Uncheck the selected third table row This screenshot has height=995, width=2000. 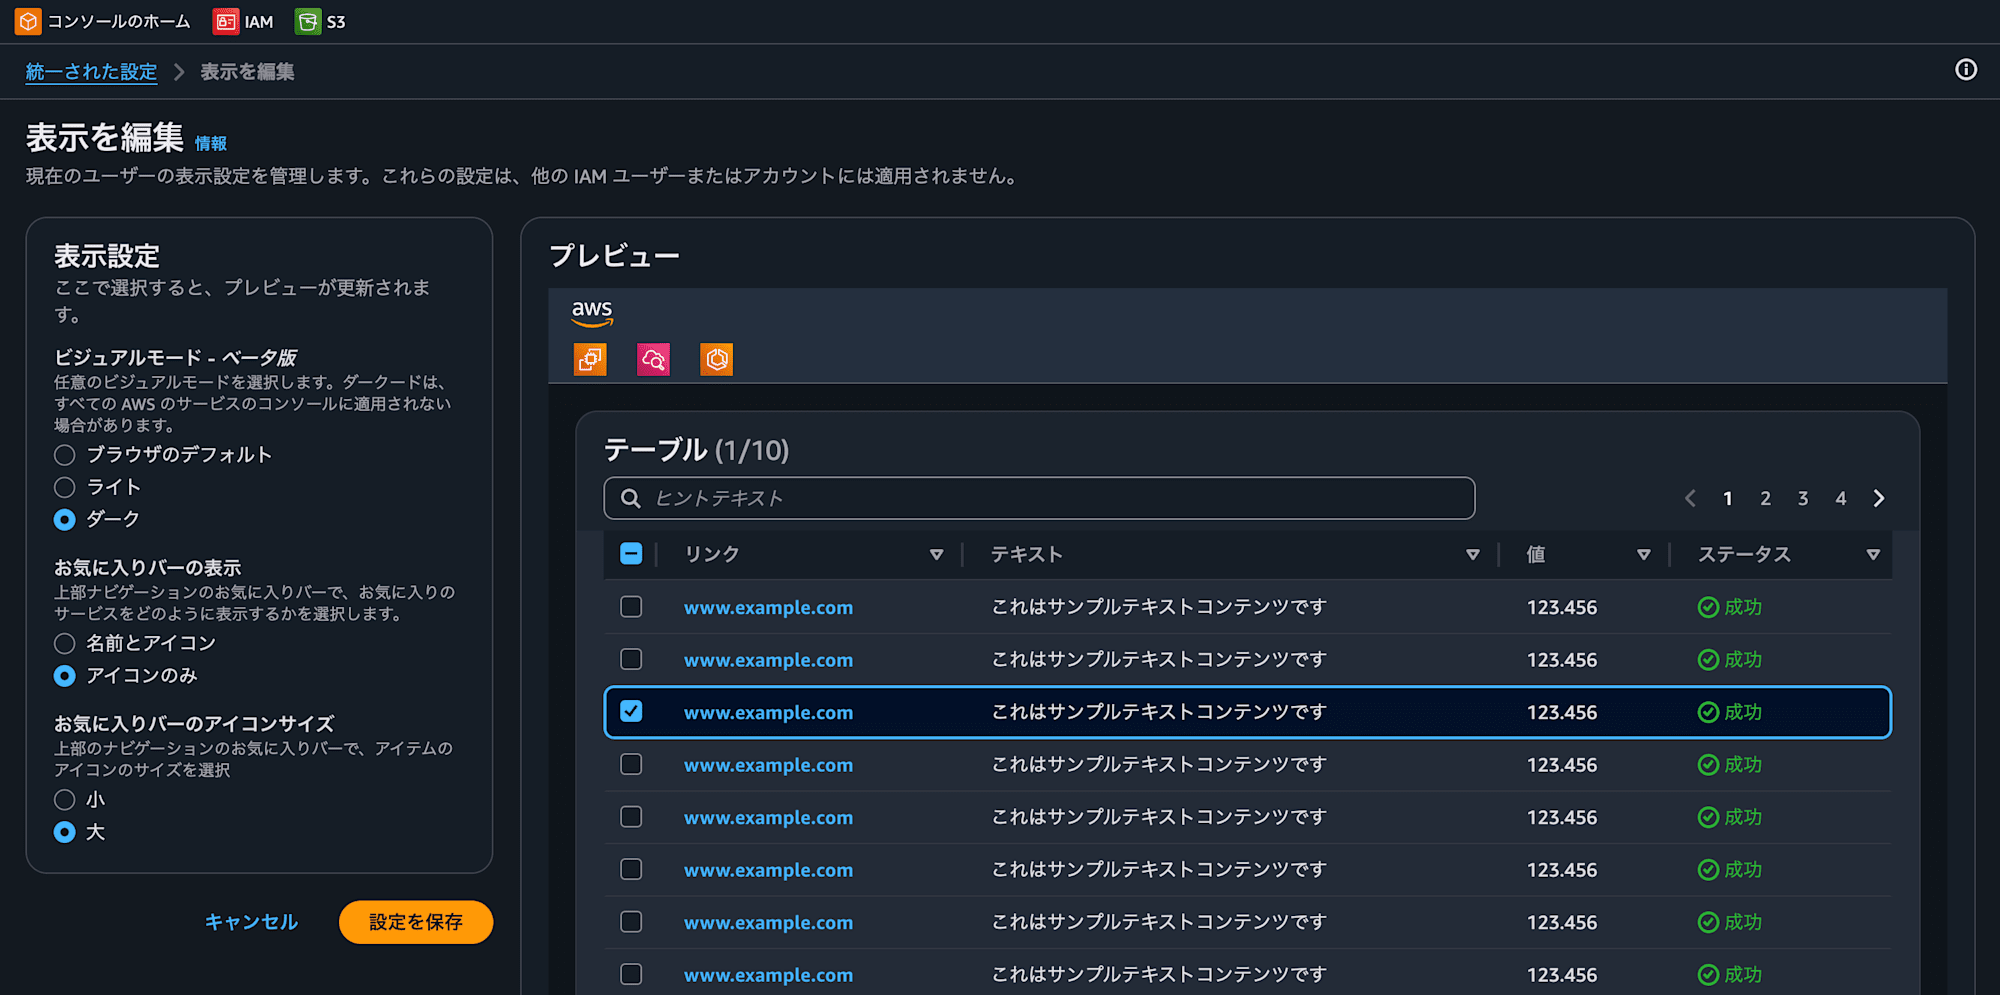(x=631, y=712)
